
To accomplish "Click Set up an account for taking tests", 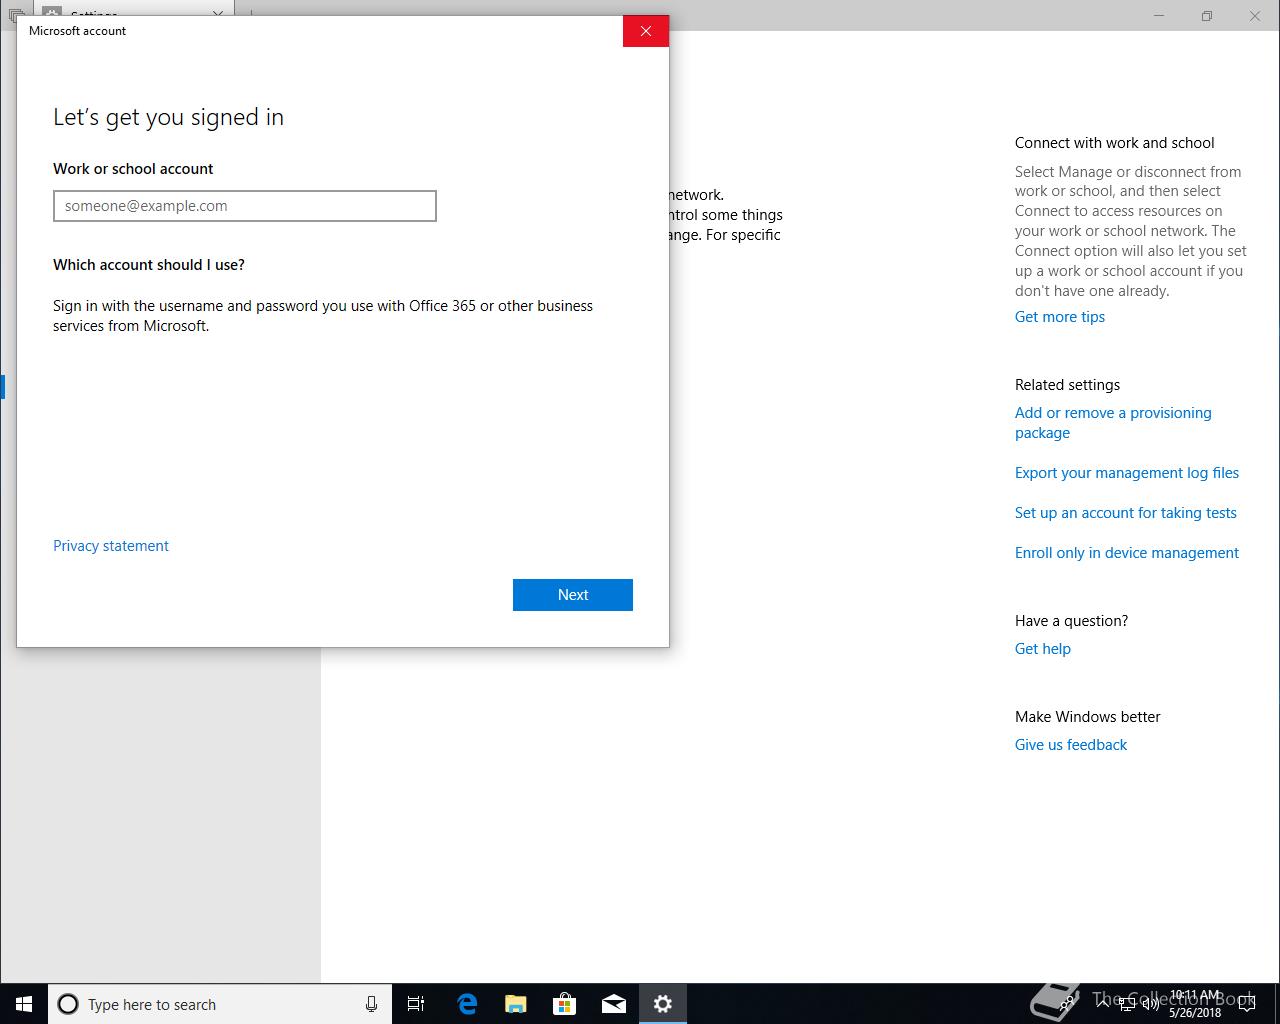I will pos(1126,513).
